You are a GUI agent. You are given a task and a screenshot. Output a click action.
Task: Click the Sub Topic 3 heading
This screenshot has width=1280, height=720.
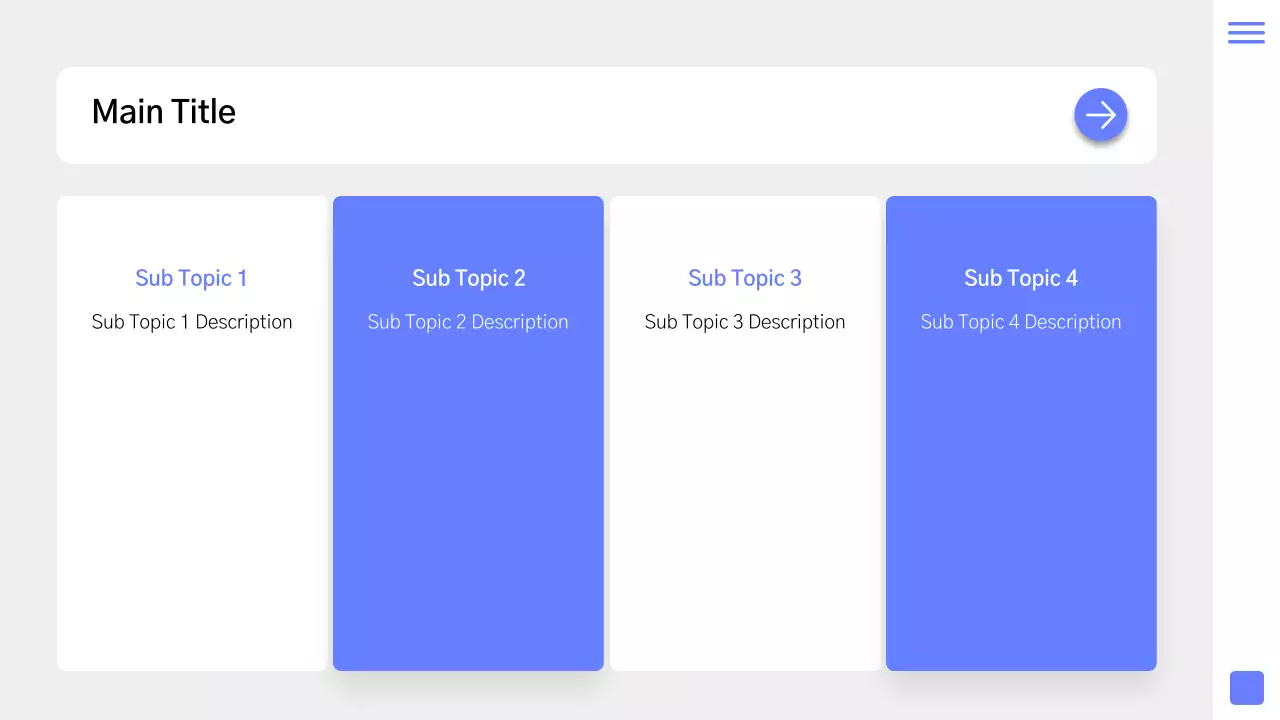(745, 278)
